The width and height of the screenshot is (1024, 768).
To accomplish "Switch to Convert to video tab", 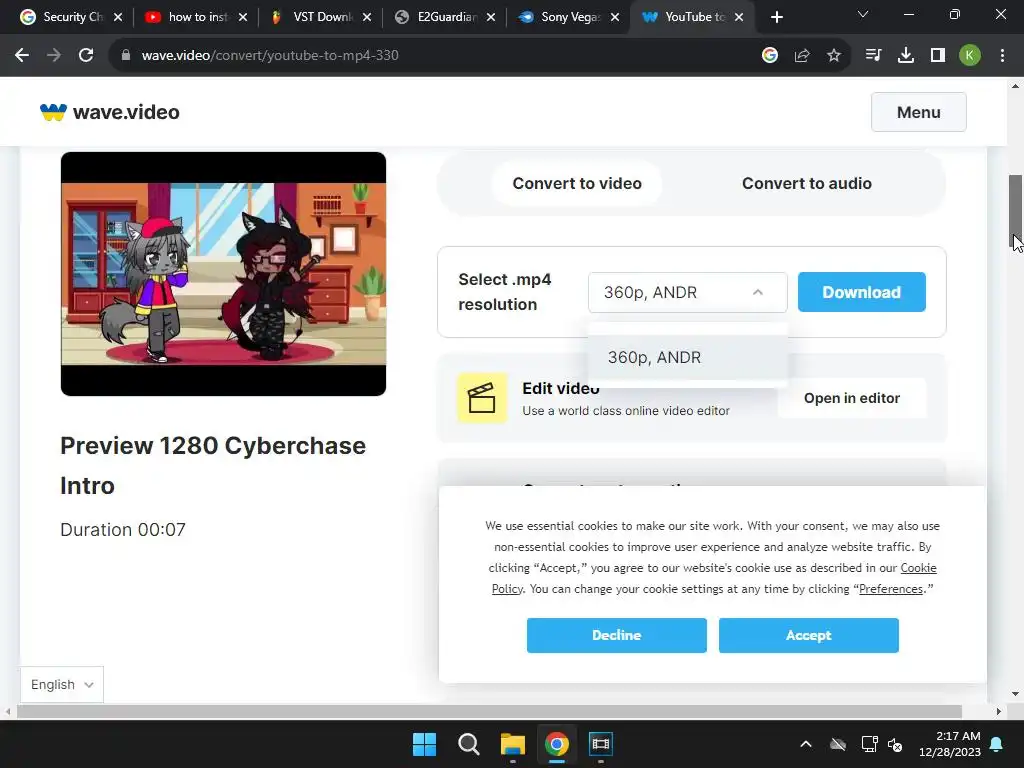I will pos(577,184).
